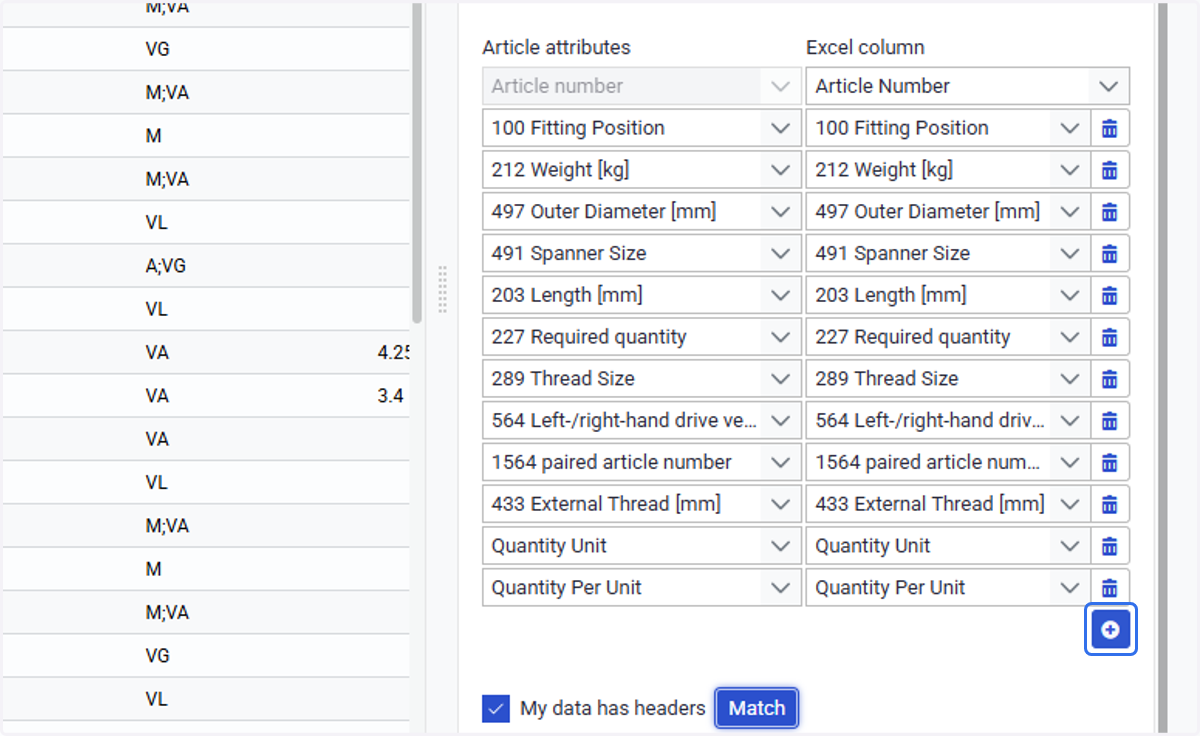Delete the Quantity Per Unit mapping row
The height and width of the screenshot is (736, 1200).
tap(1109, 588)
